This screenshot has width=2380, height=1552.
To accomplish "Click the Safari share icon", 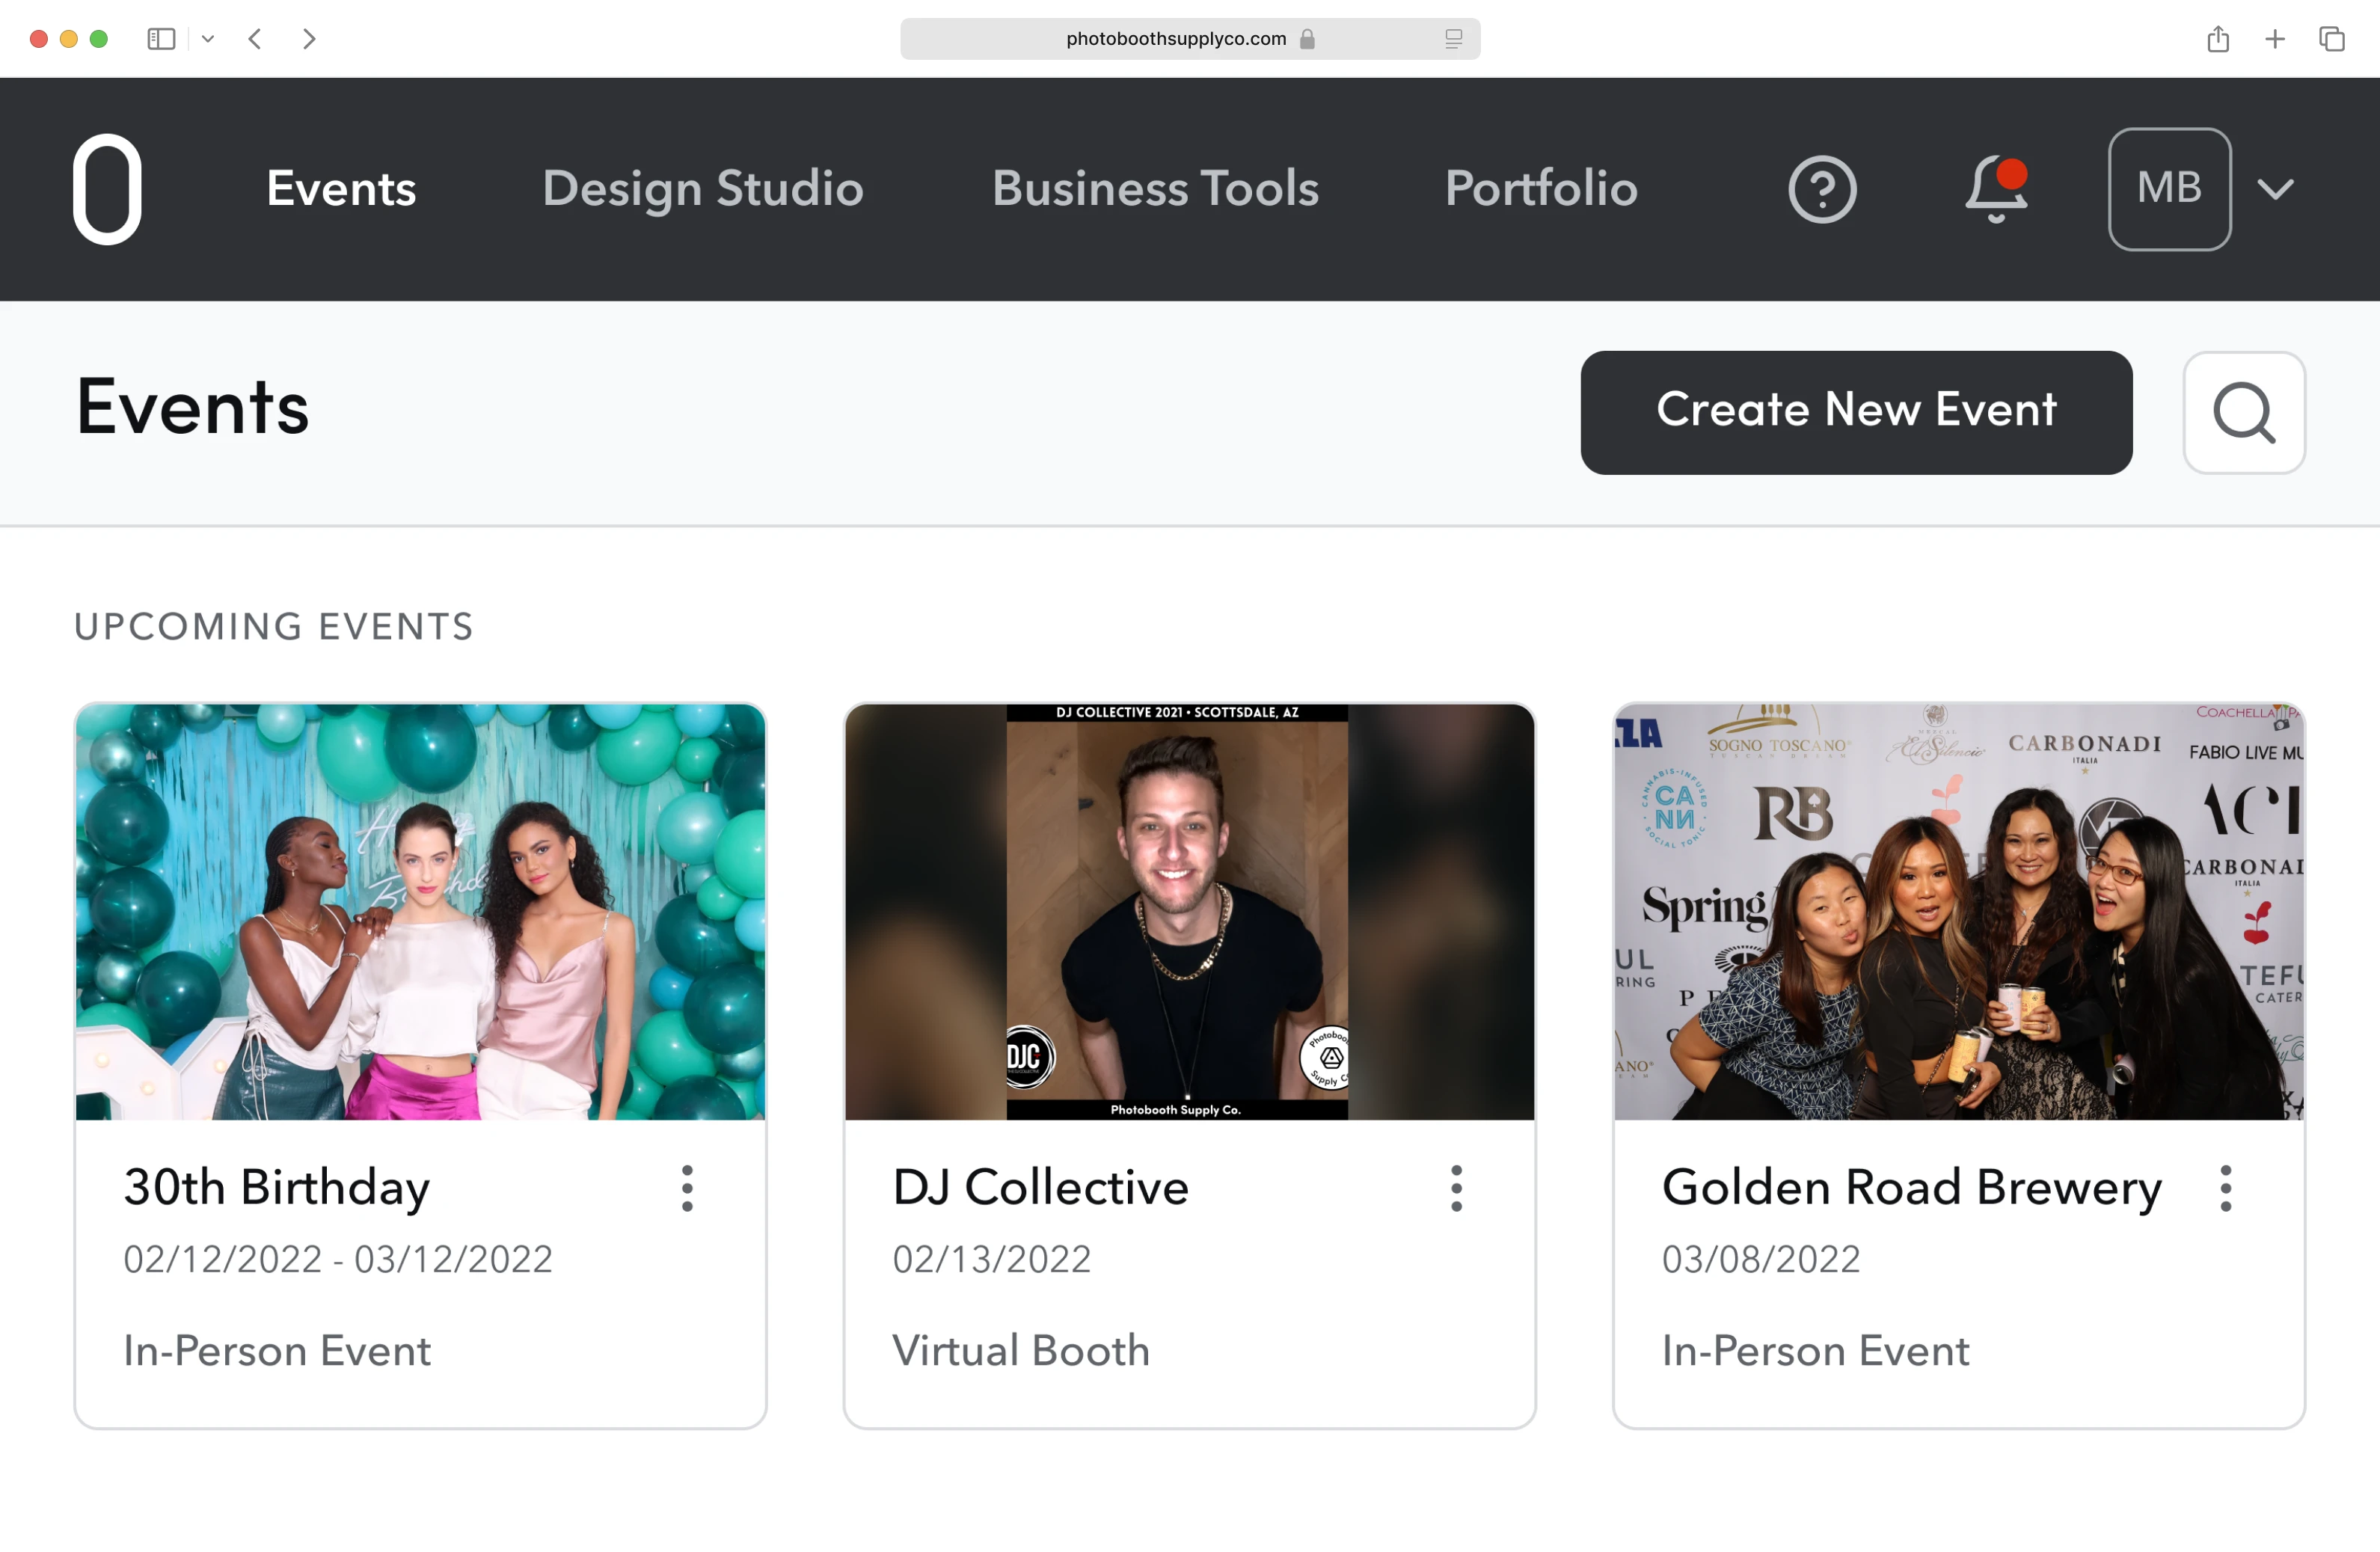I will click(x=2218, y=39).
